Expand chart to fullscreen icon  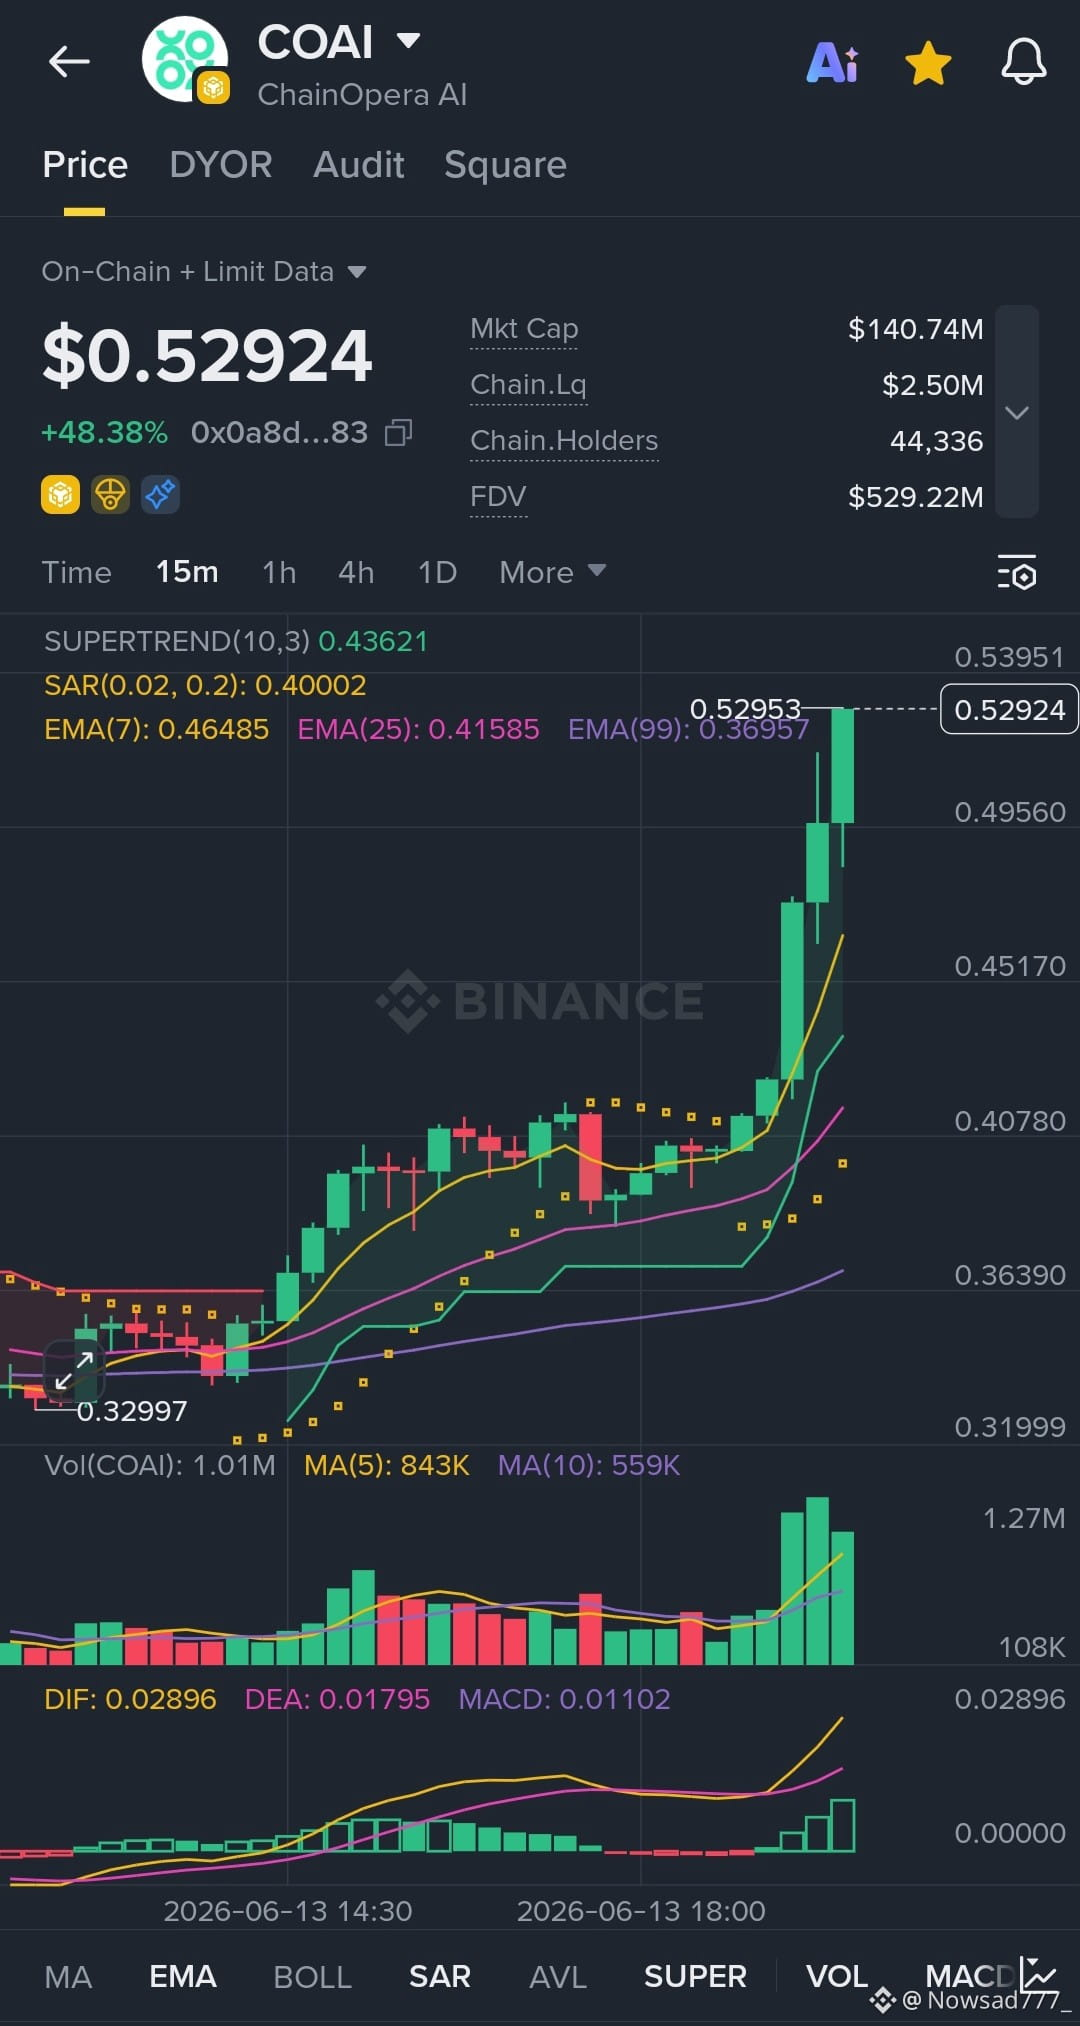coord(75,1370)
